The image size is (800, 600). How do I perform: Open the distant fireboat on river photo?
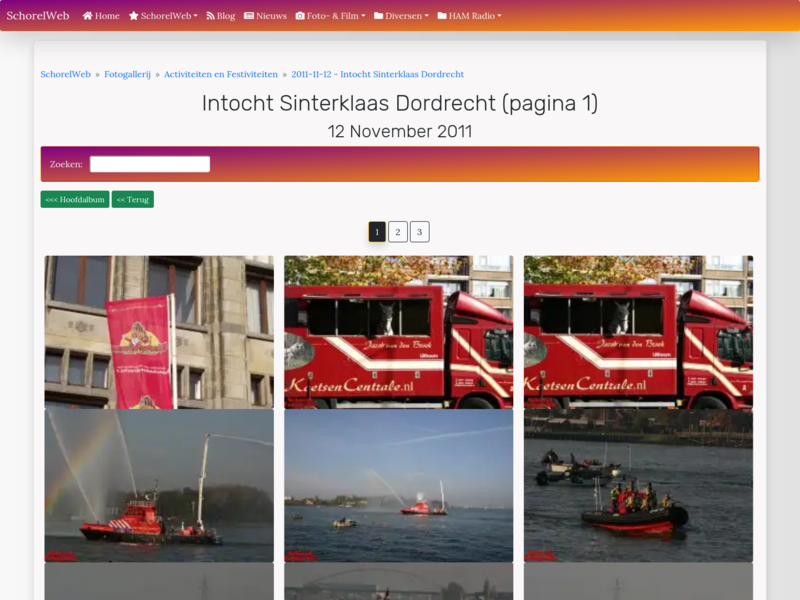coord(398,485)
